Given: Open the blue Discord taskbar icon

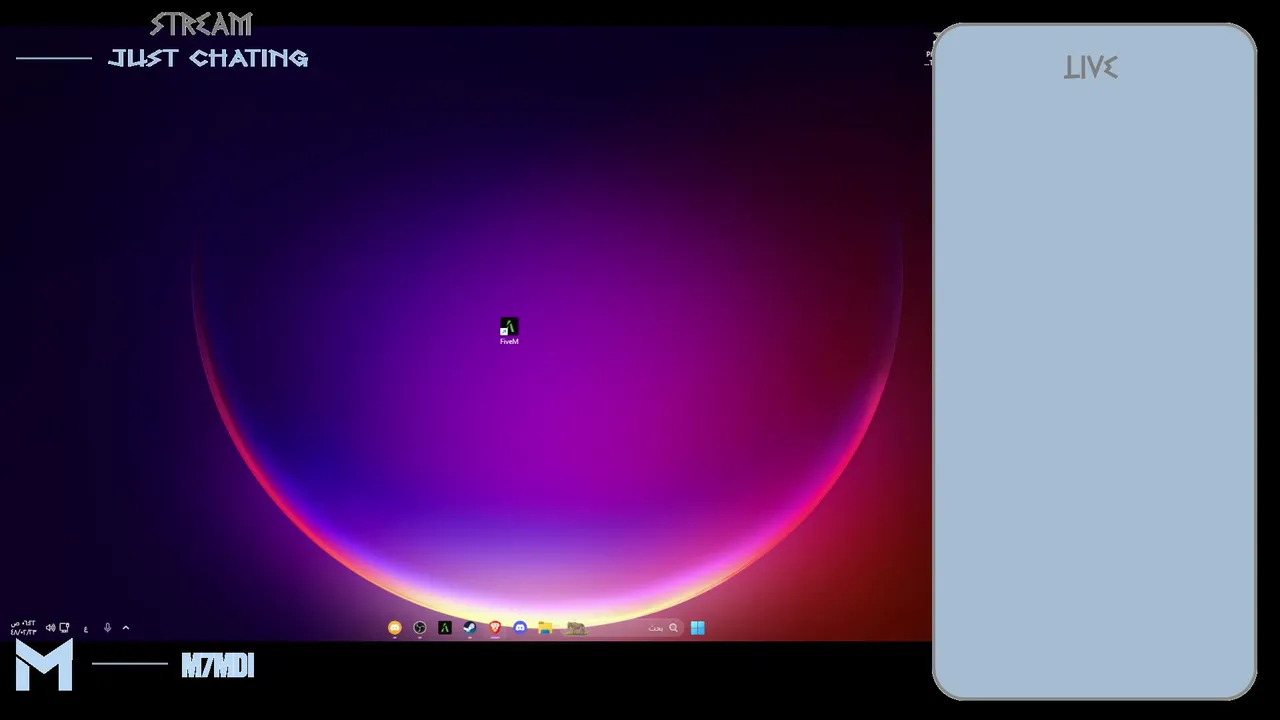Looking at the screenshot, I should coord(520,628).
